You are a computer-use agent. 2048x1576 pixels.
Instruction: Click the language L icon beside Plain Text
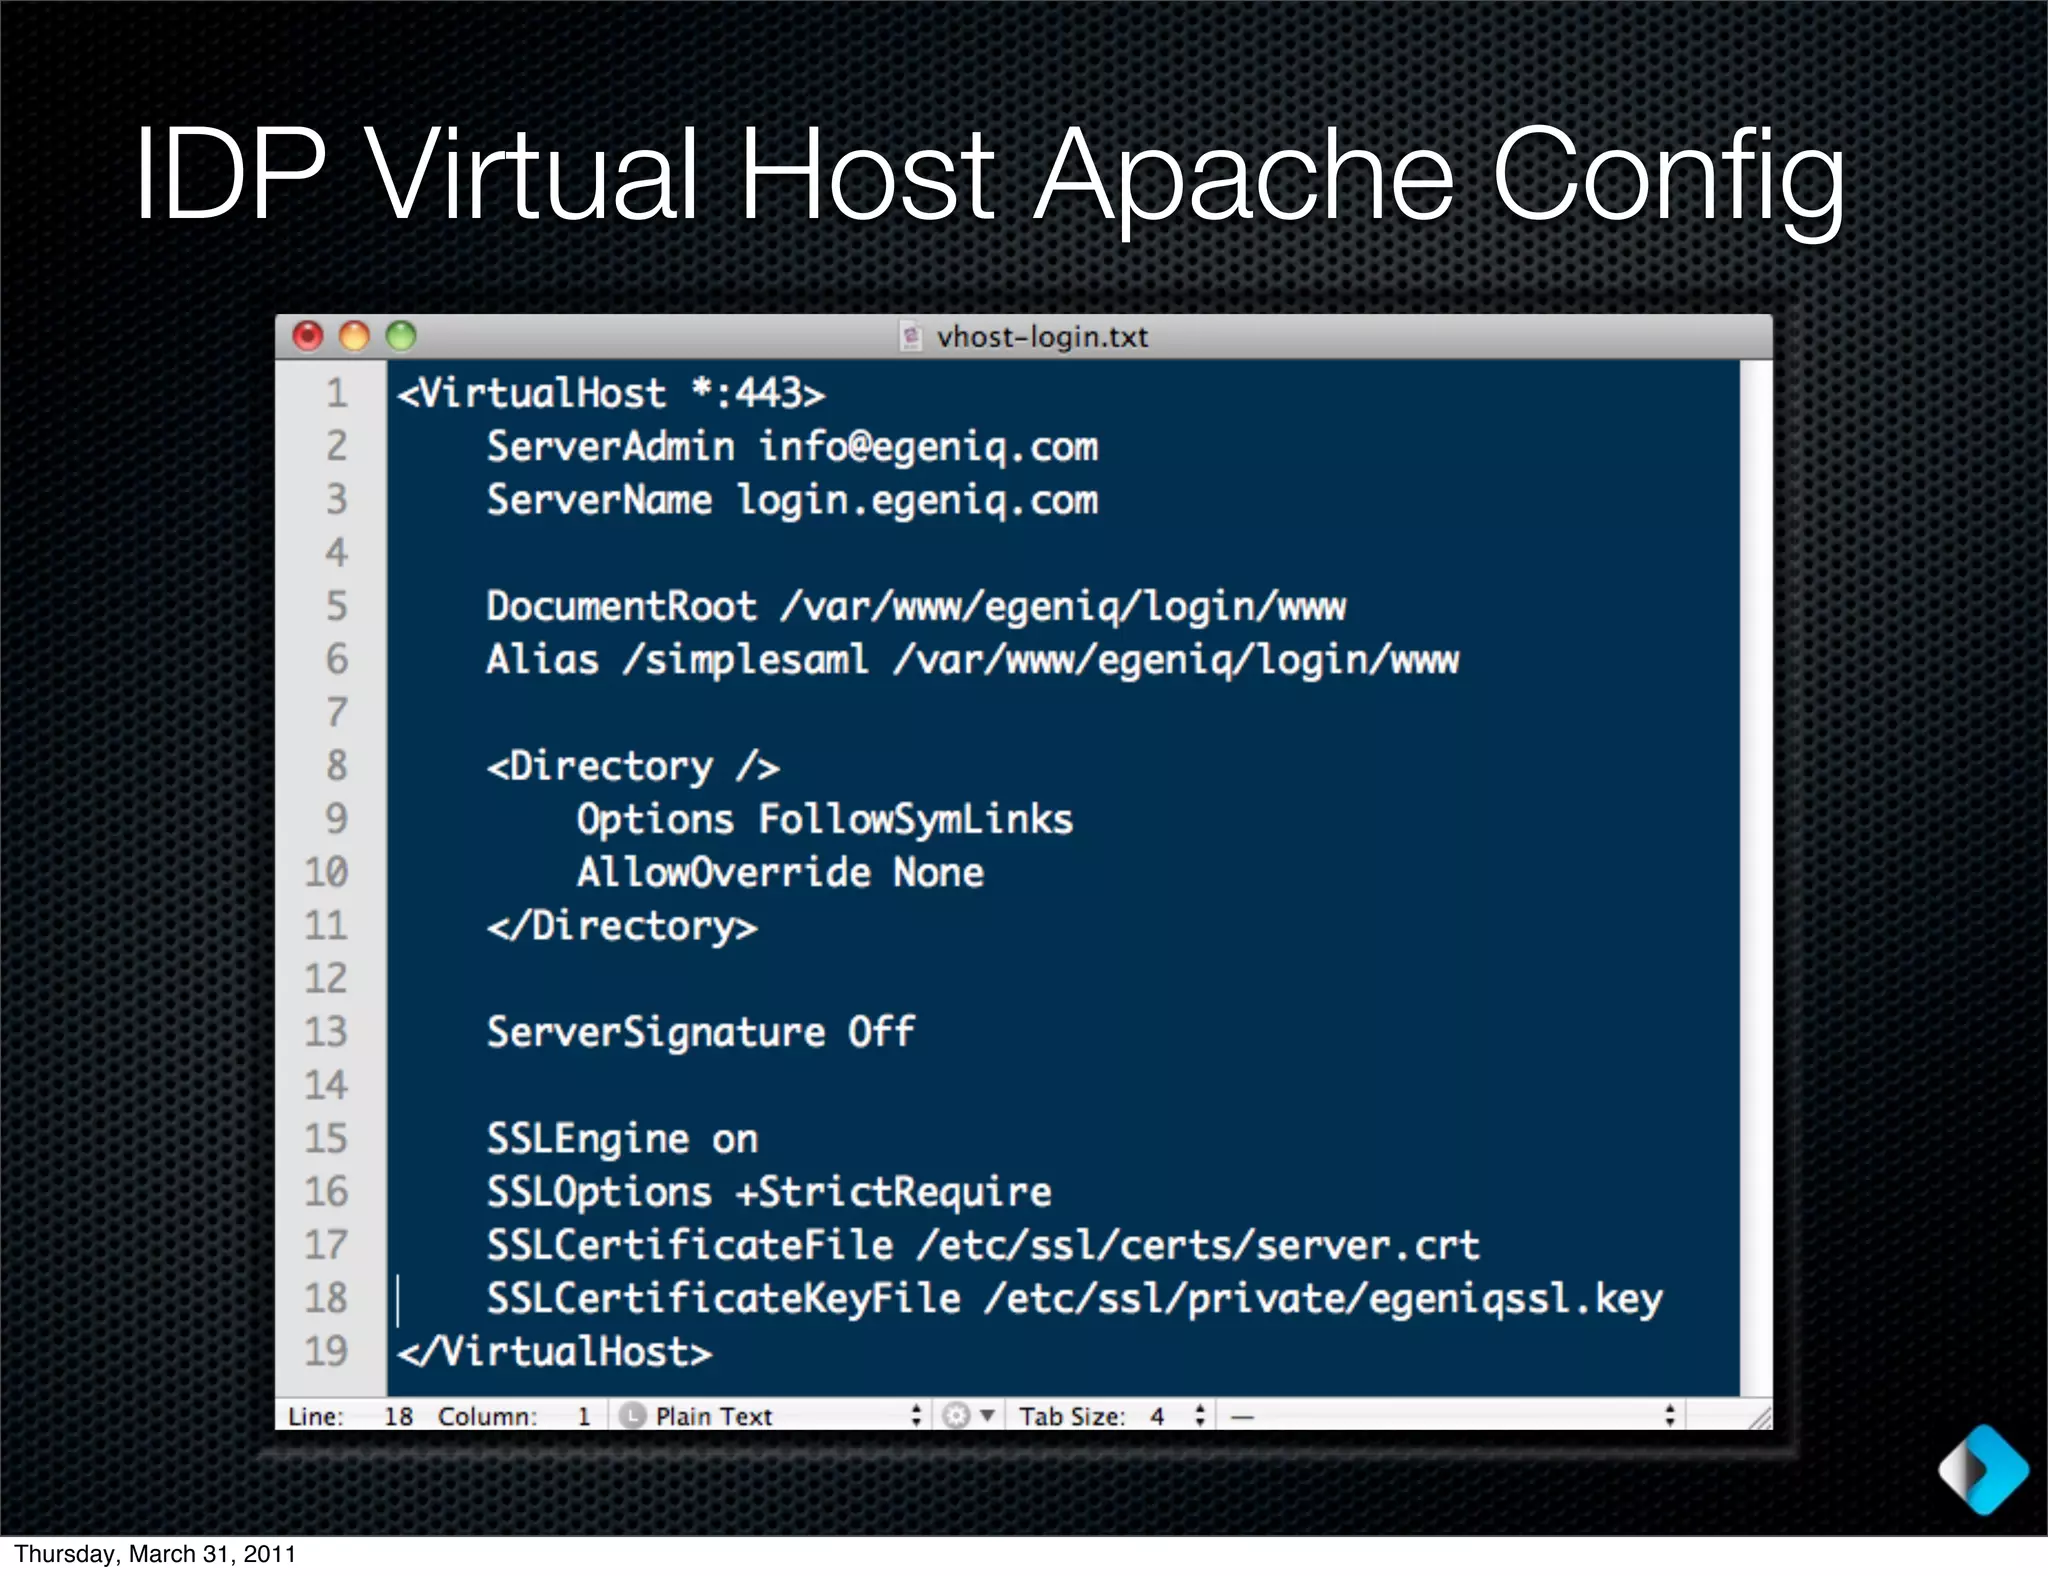(631, 1416)
